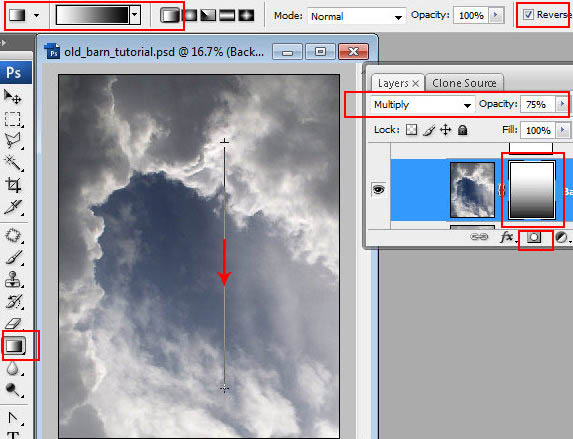Image resolution: width=573 pixels, height=439 pixels.
Task: Select the Rectangular Marquee tool
Action: (x=12, y=119)
